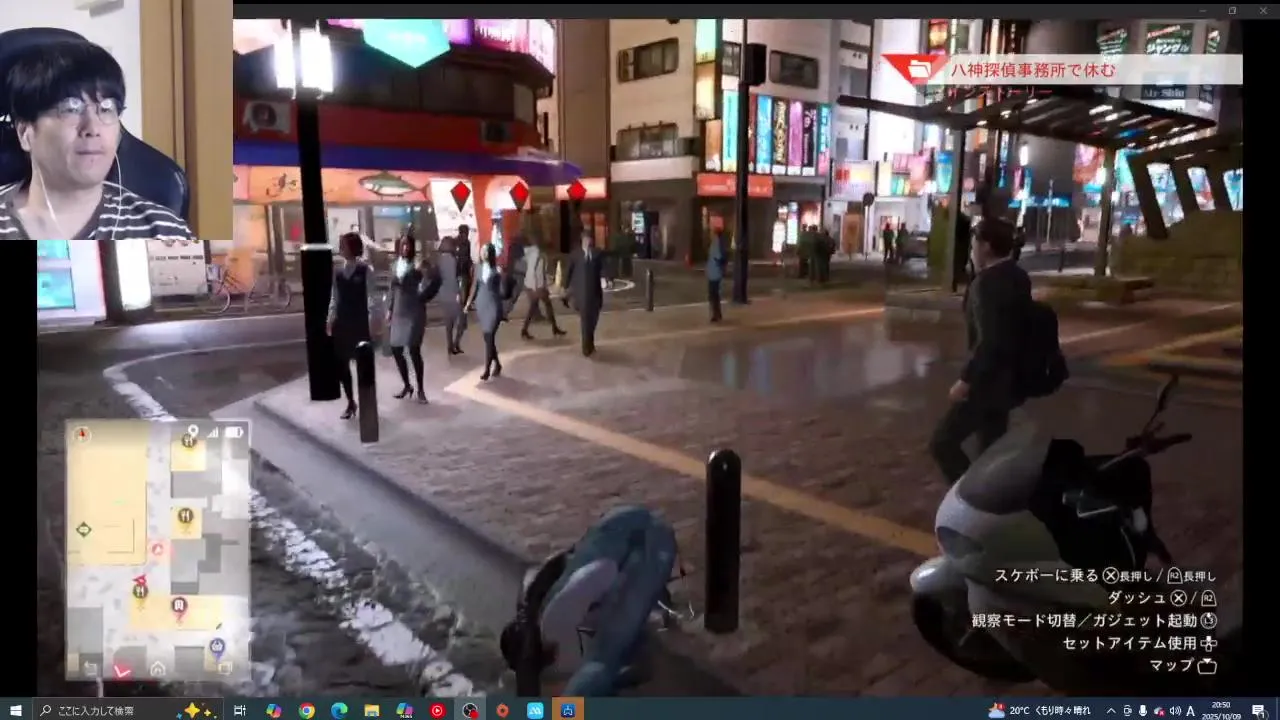The width and height of the screenshot is (1280, 720).
Task: Open the clock showing 20:50
Action: click(x=1221, y=710)
